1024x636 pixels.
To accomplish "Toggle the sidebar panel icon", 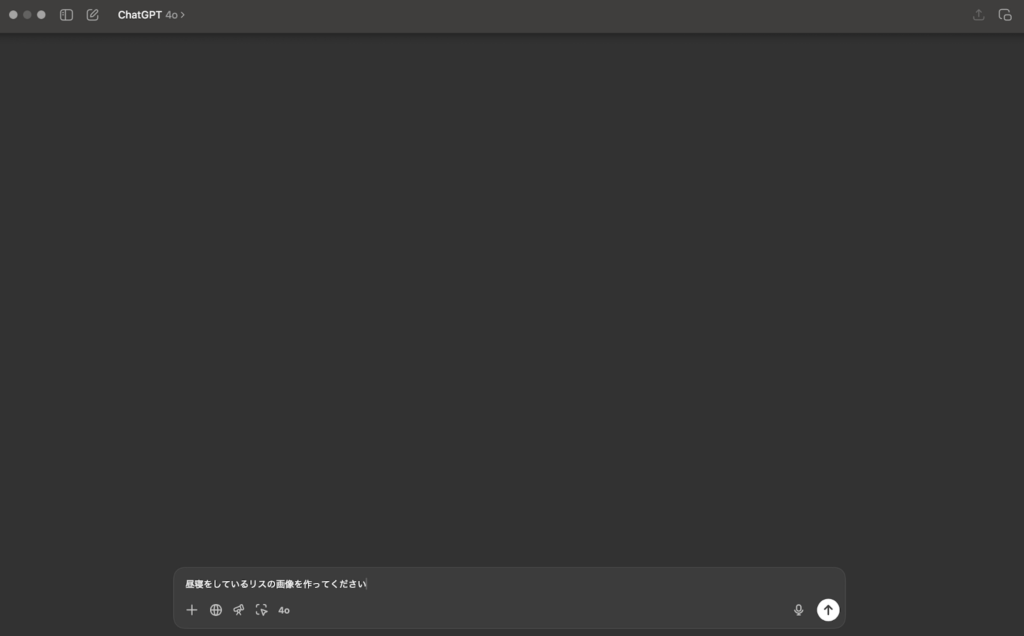I will [x=66, y=14].
